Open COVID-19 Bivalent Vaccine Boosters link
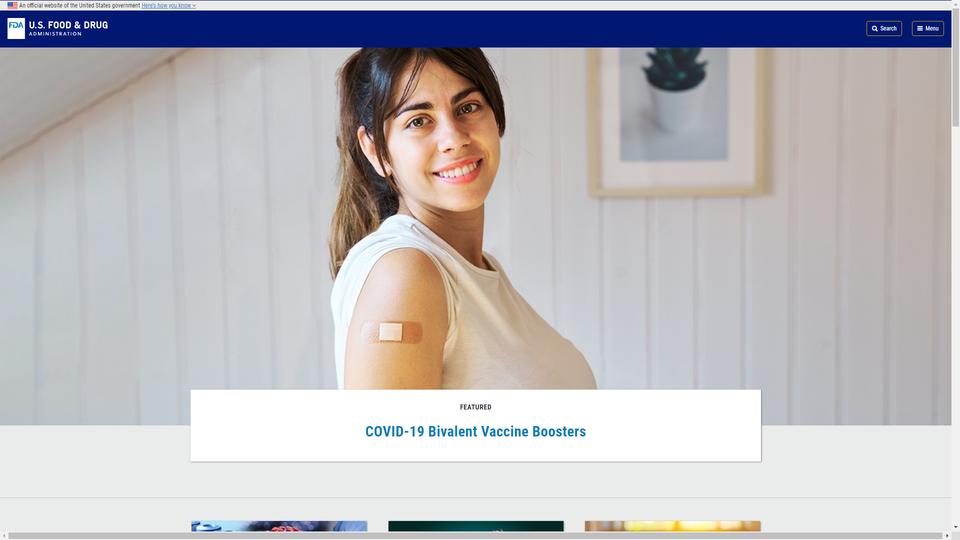The image size is (960, 540). tap(475, 432)
